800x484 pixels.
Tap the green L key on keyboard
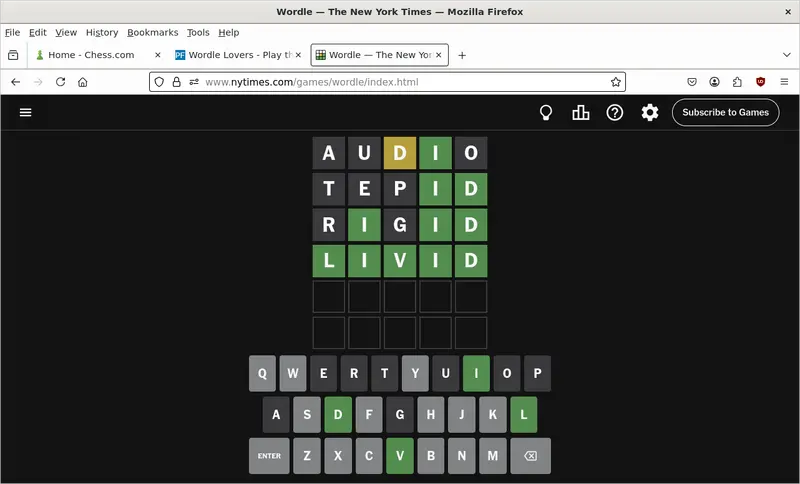523,415
